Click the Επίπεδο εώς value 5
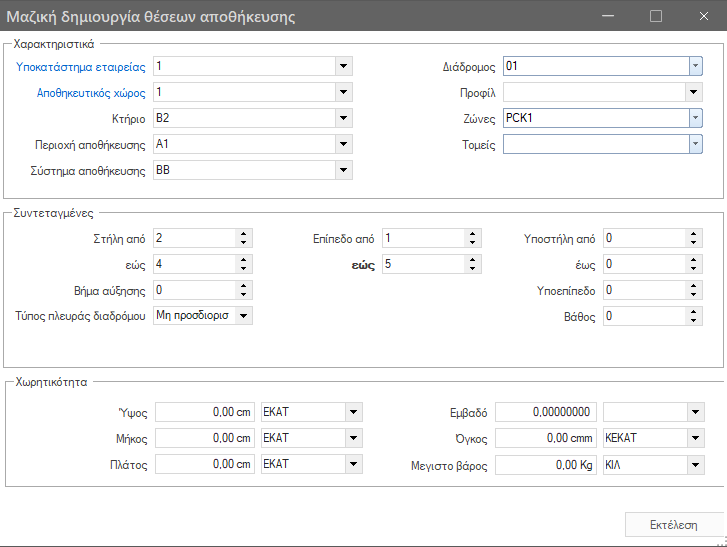 coord(423,264)
